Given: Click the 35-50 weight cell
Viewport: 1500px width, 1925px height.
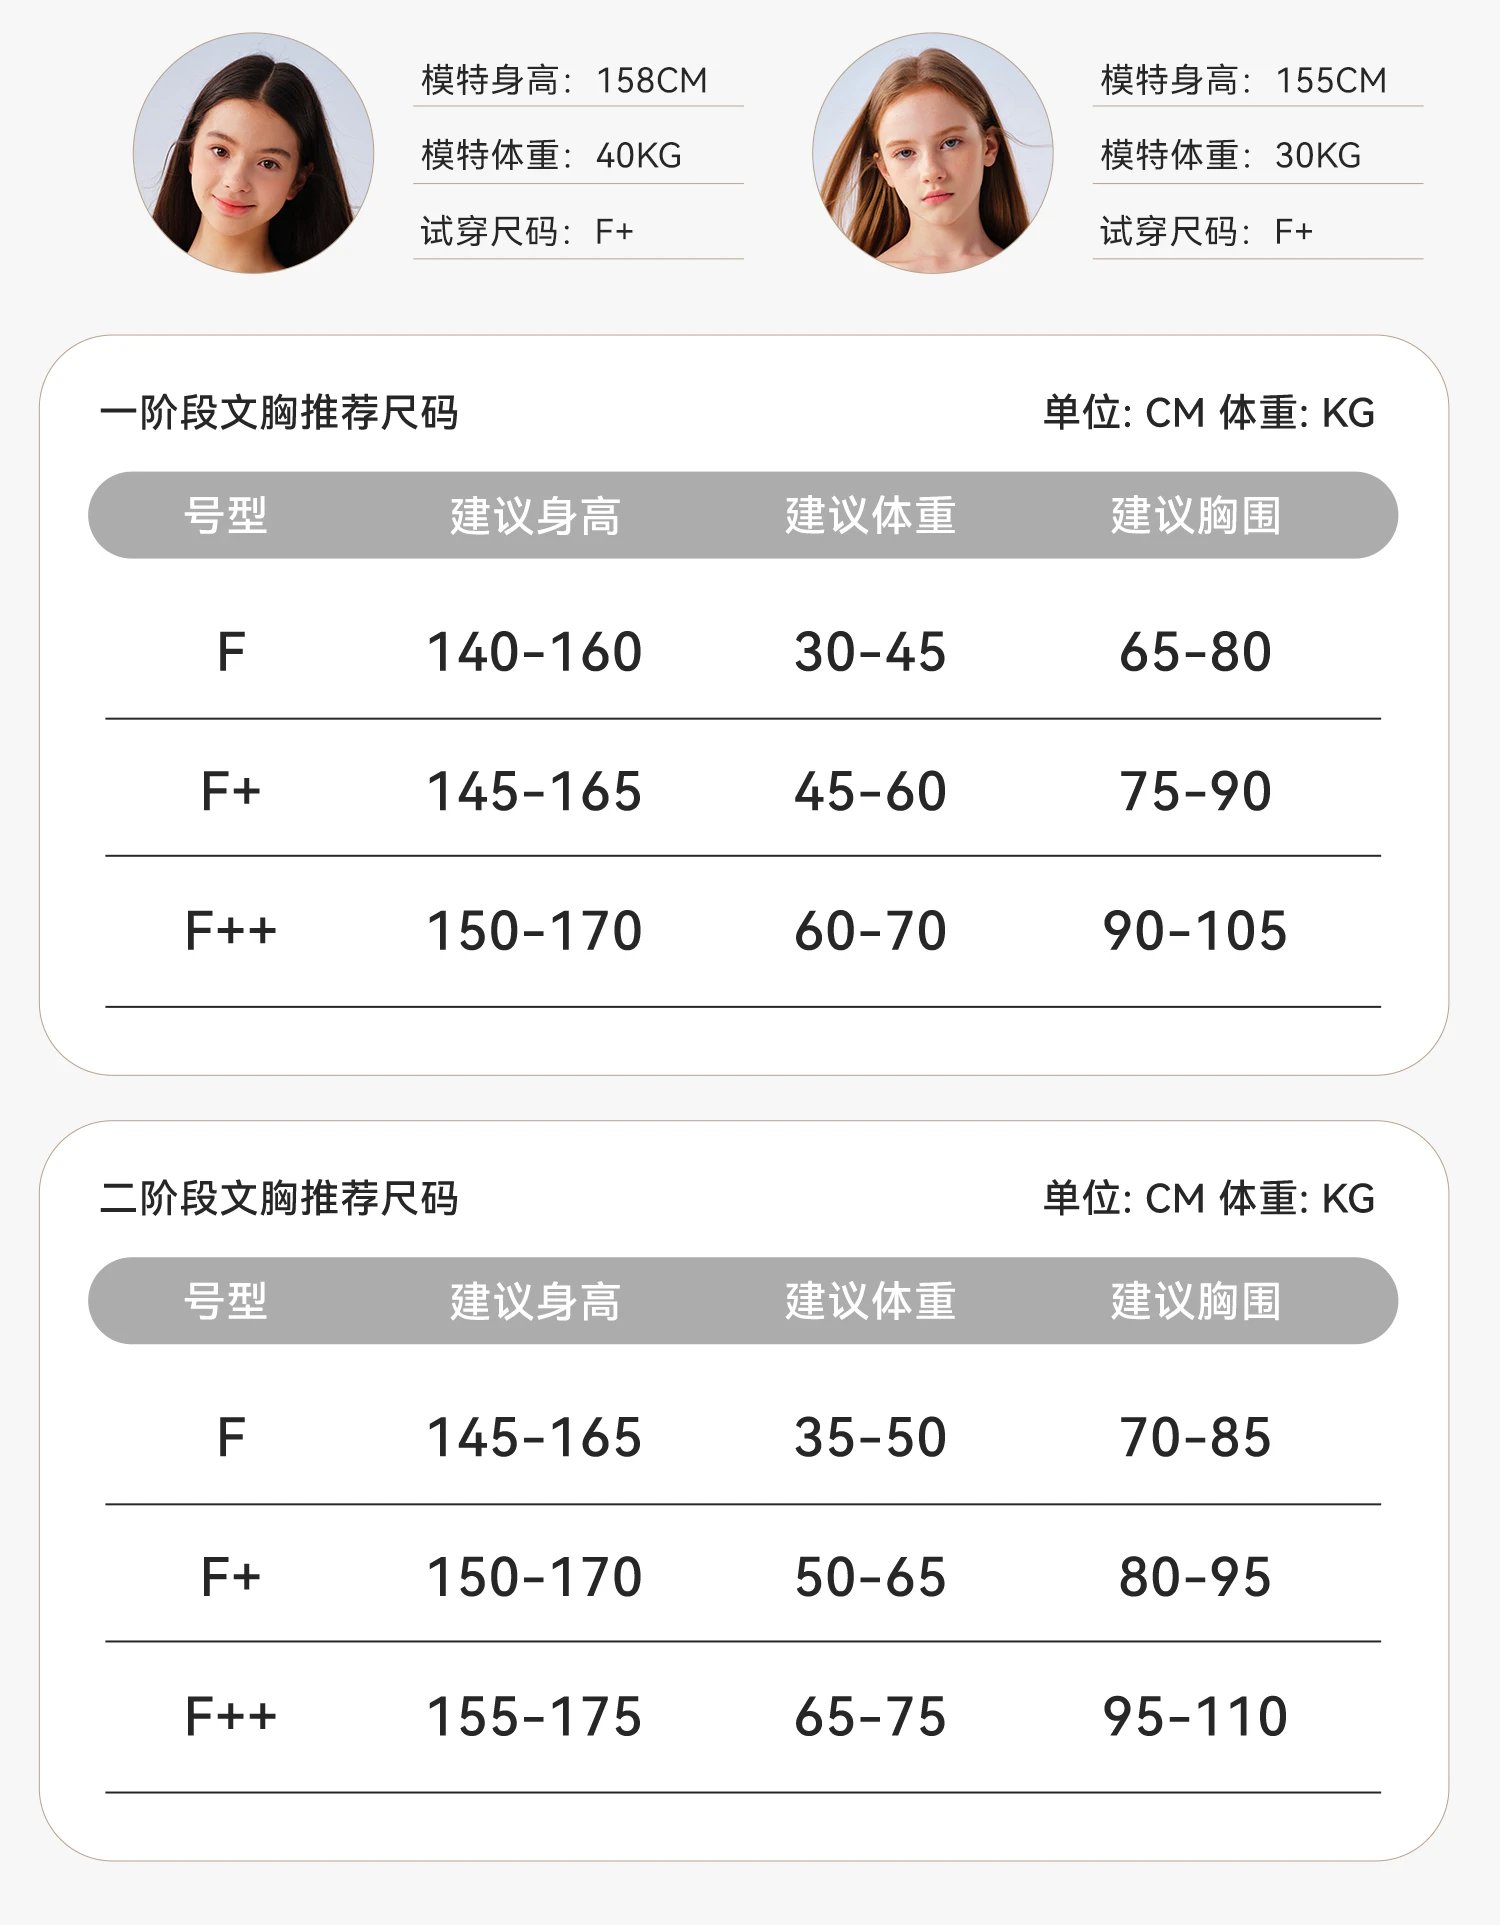Looking at the screenshot, I should point(870,1438).
